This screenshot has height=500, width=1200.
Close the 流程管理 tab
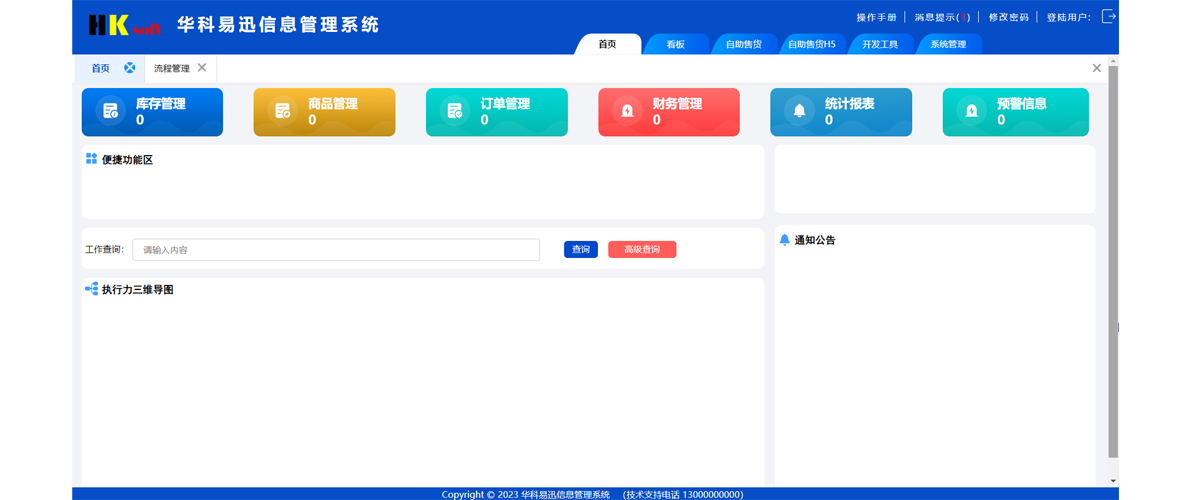(202, 68)
